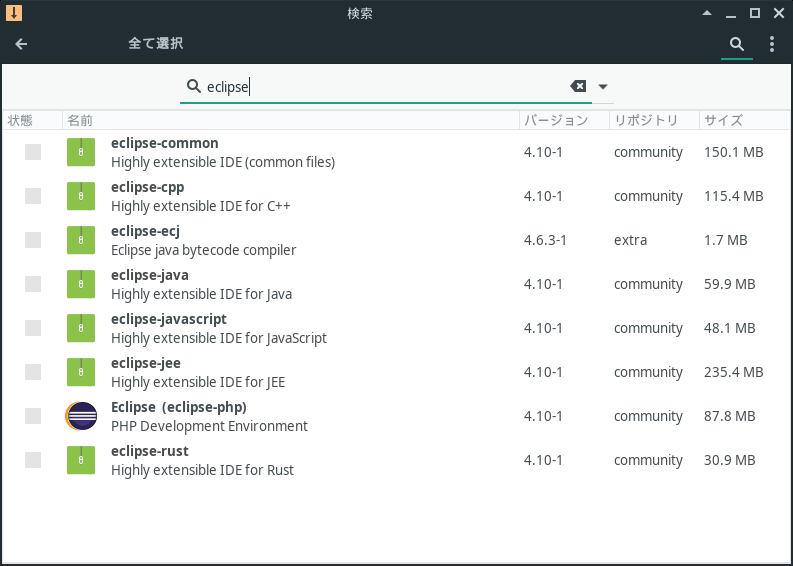Click the package manager download icon in titlebar
793x566 pixels.
(x=14, y=13)
